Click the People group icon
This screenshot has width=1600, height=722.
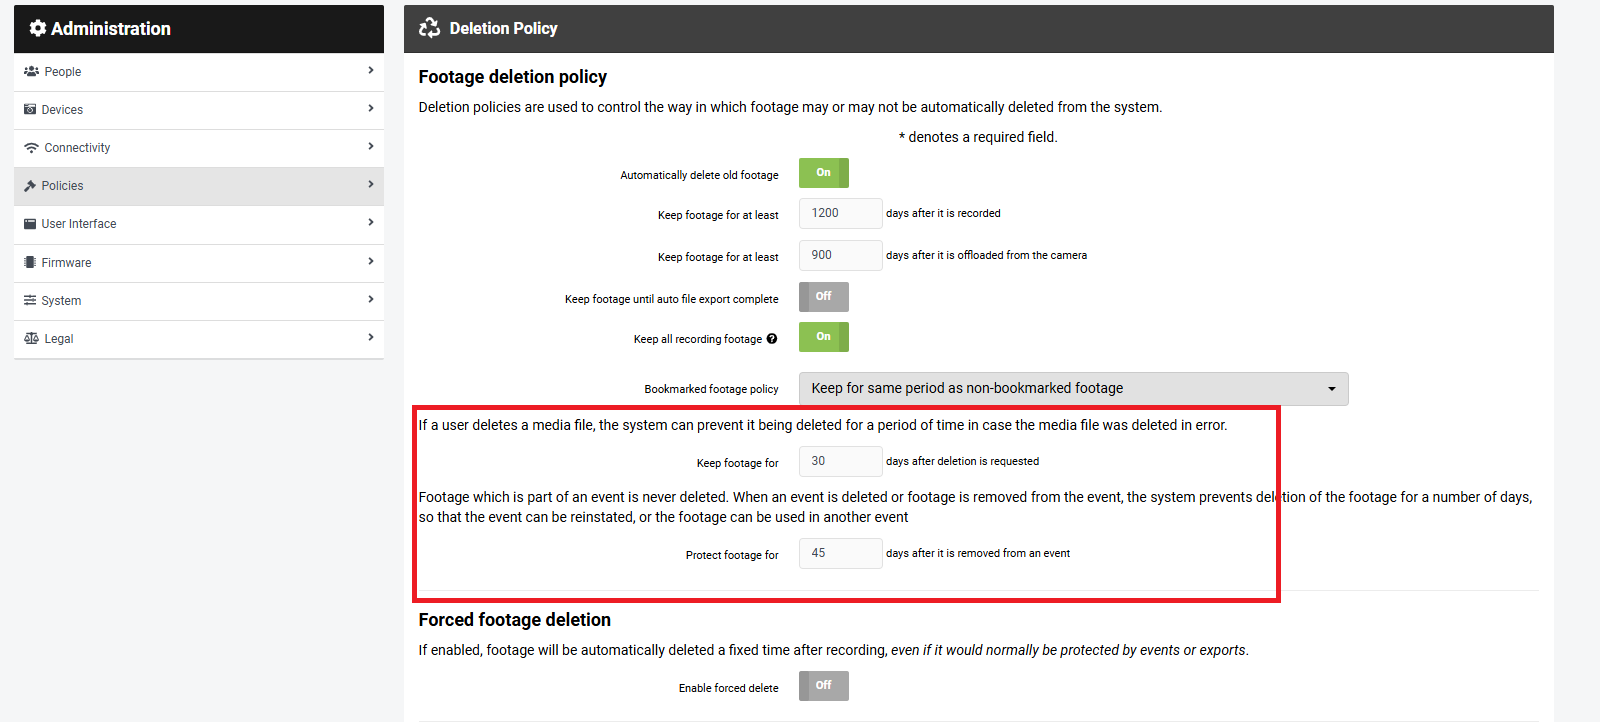[x=31, y=71]
